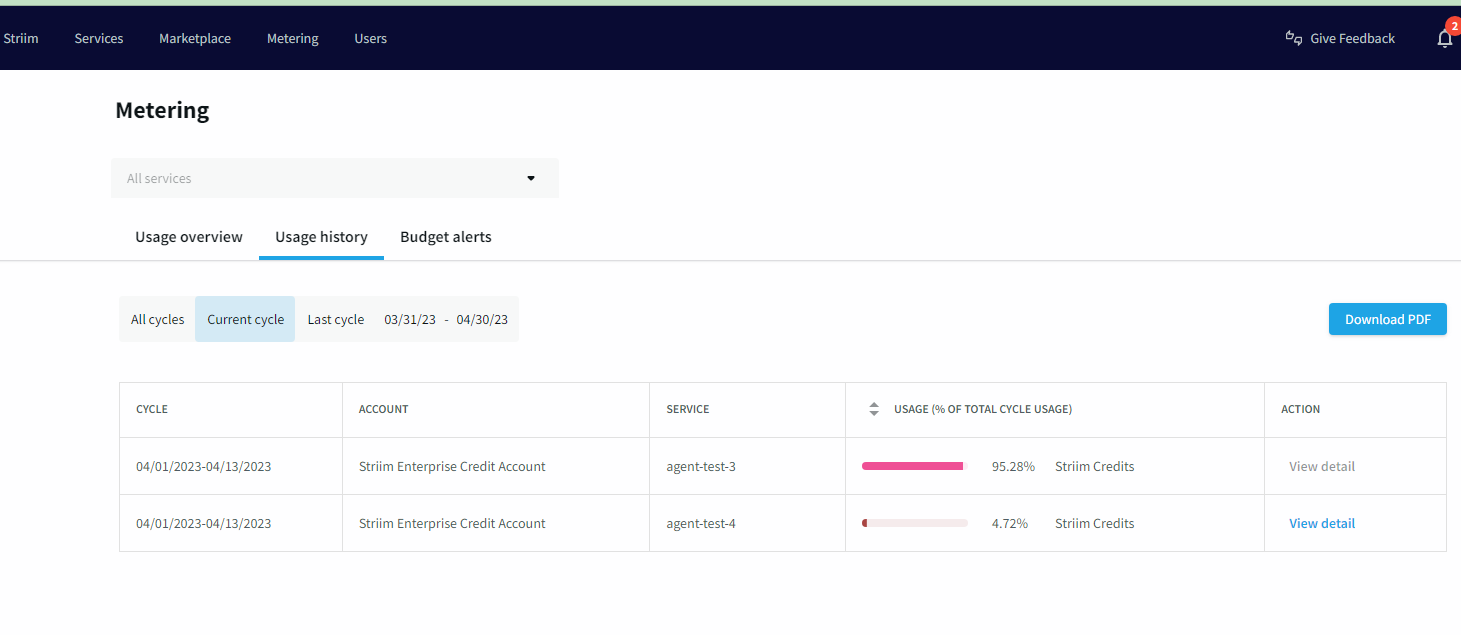
Task: Open the Metering nav item
Action: pyautogui.click(x=293, y=38)
